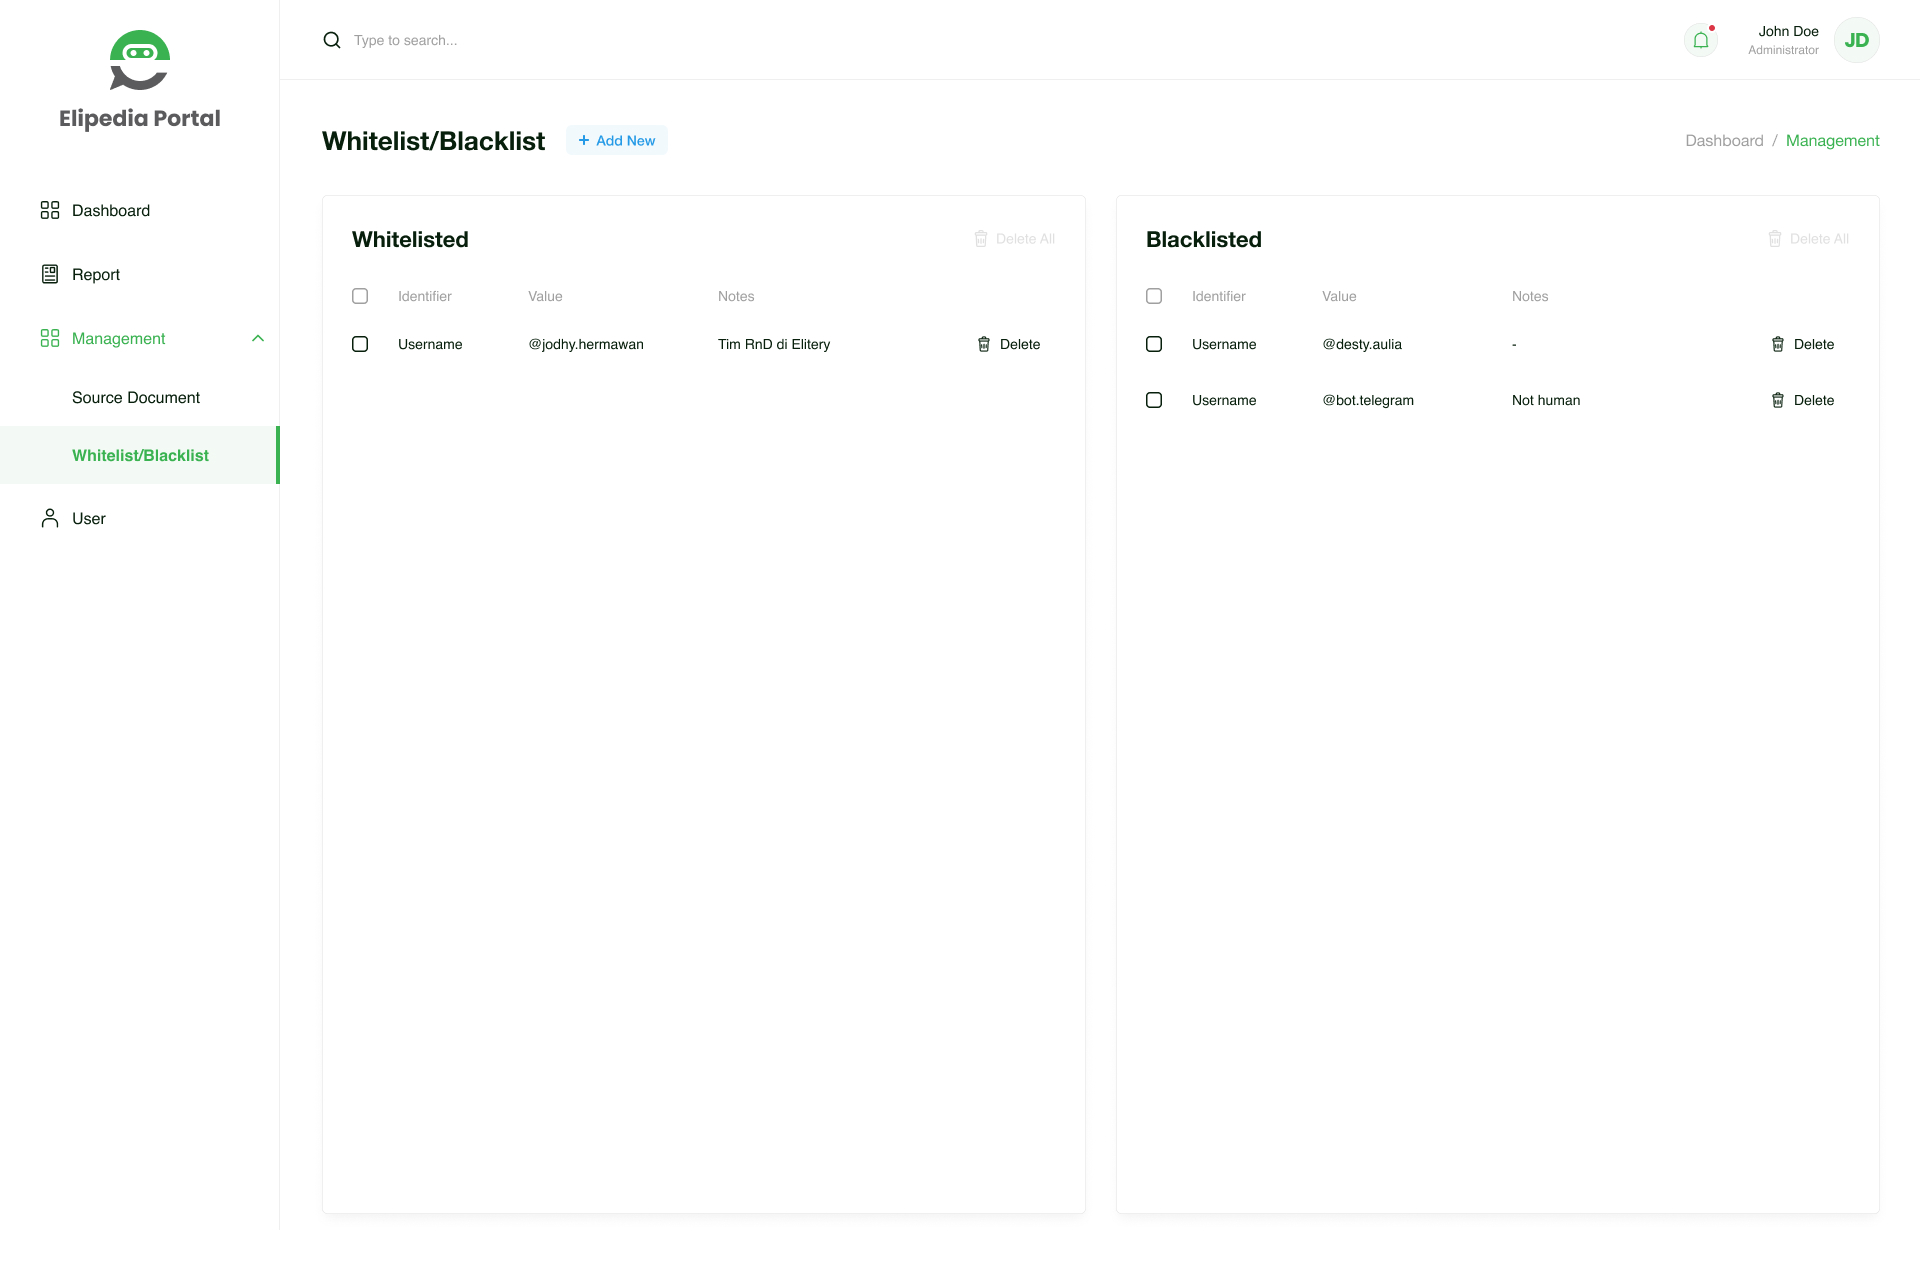
Task: Check the @desty.aulia row checkbox
Action: pos(1154,344)
